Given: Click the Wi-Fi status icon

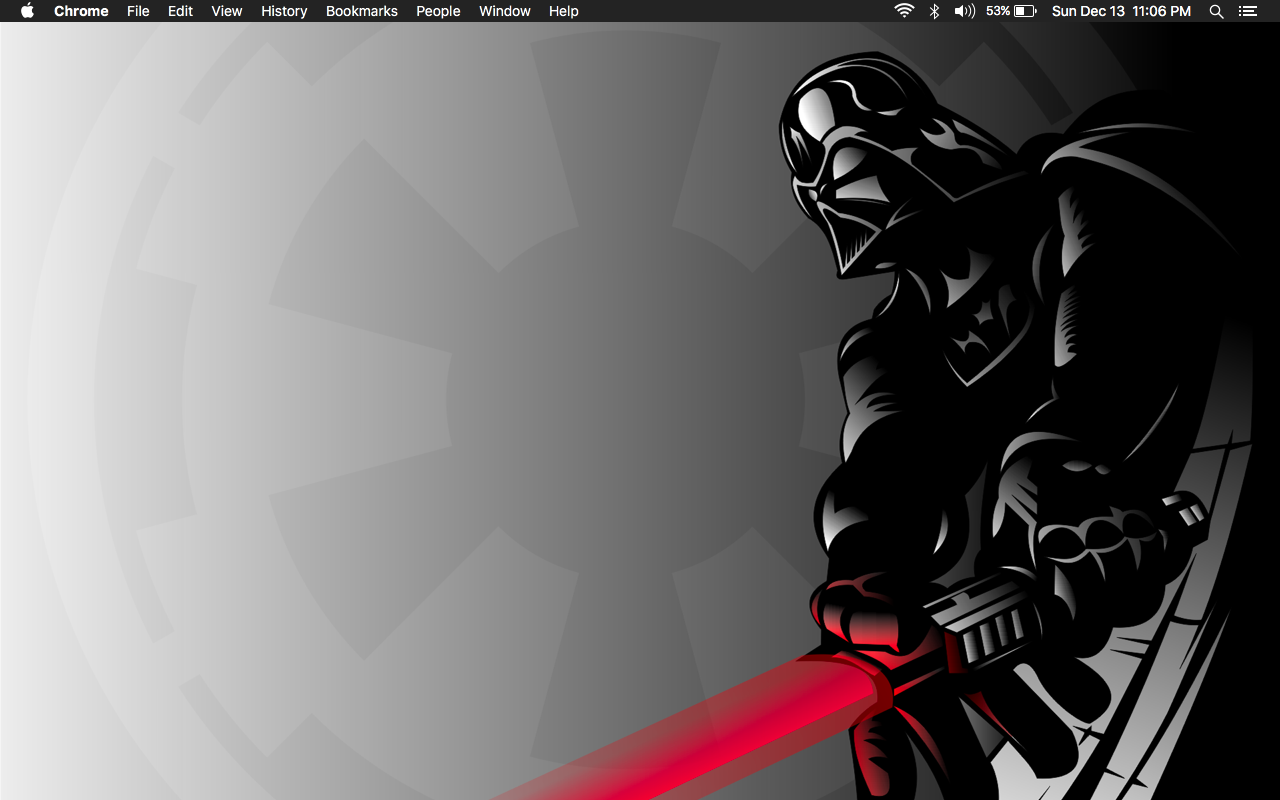Looking at the screenshot, I should (x=904, y=11).
